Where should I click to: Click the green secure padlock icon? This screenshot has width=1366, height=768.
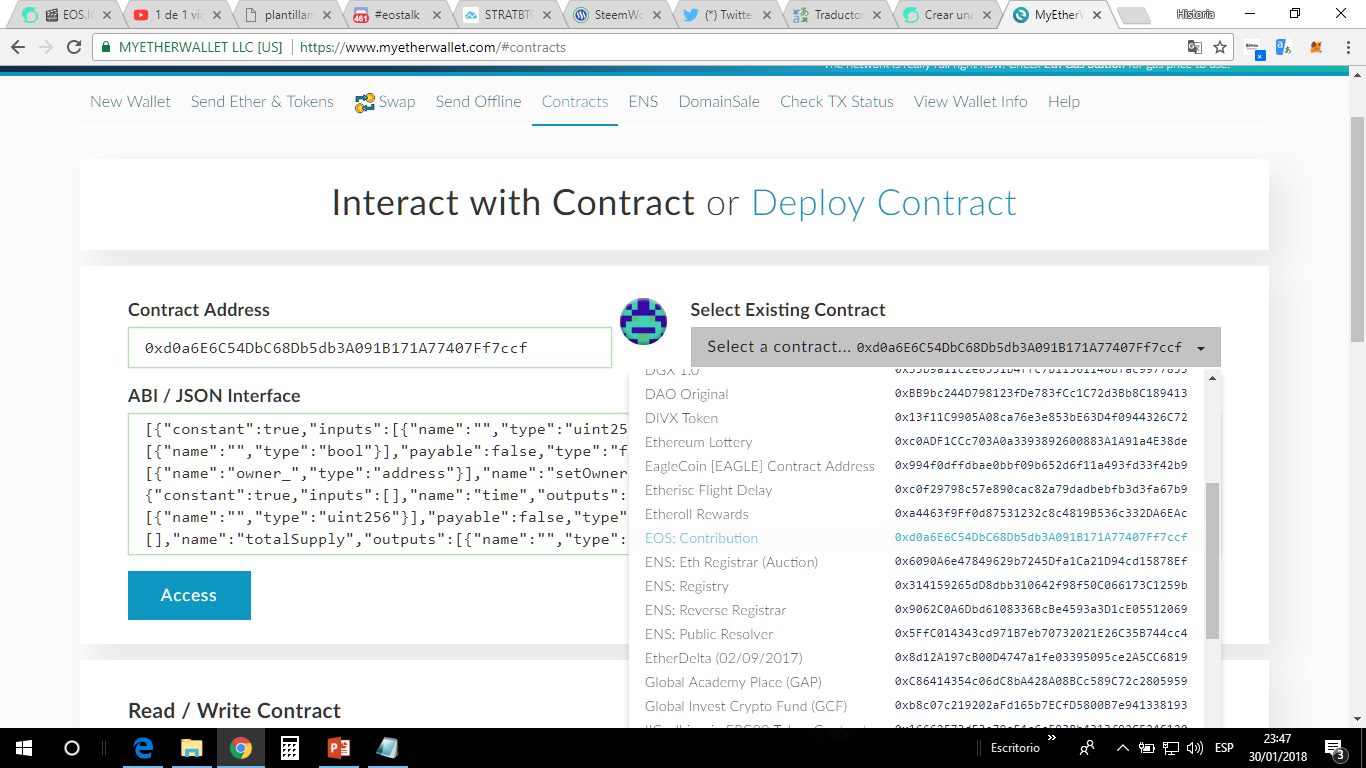[106, 47]
